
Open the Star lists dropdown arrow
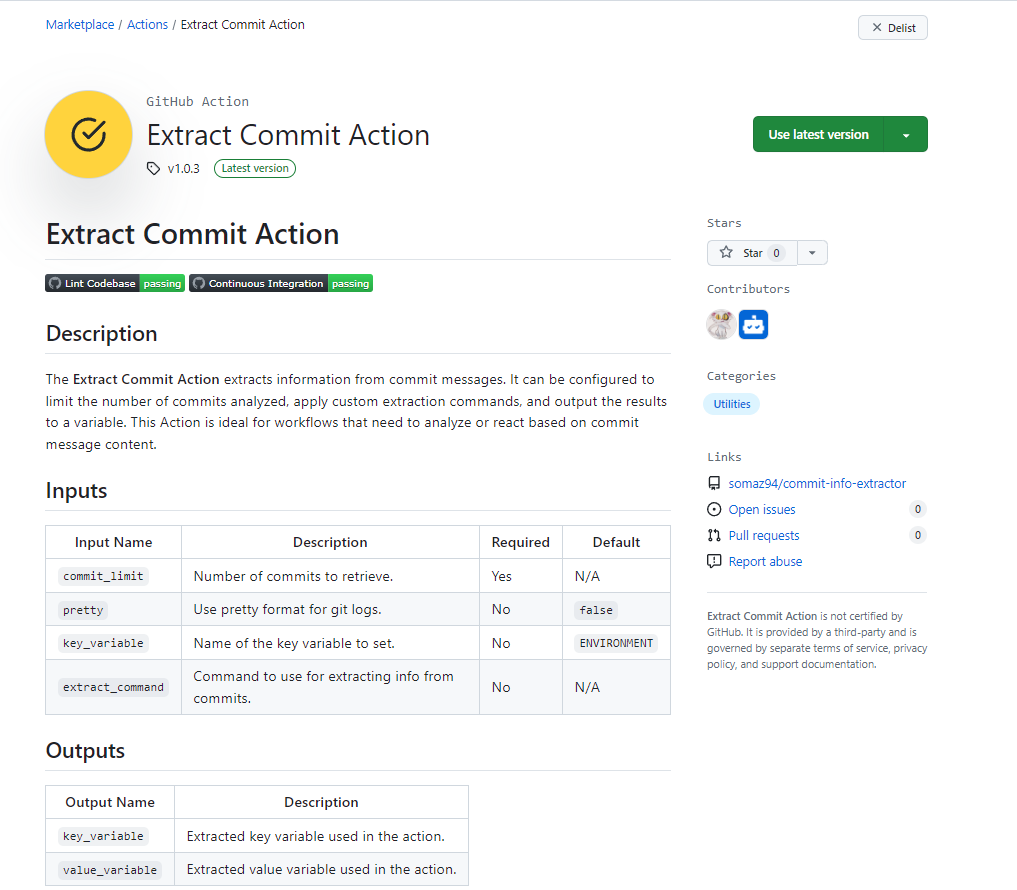(812, 252)
